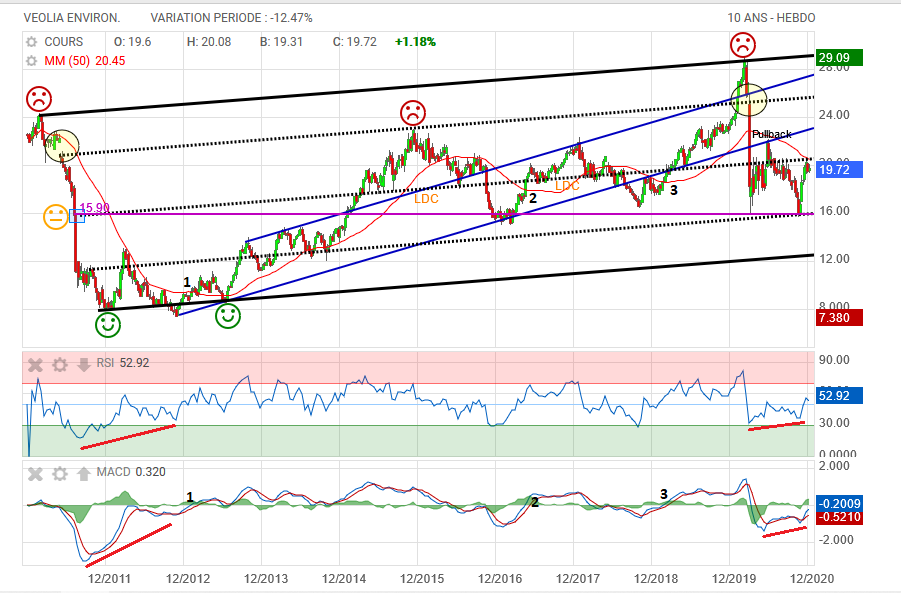Close the RSI indicator panel
The width and height of the screenshot is (901, 593).
click(x=36, y=364)
